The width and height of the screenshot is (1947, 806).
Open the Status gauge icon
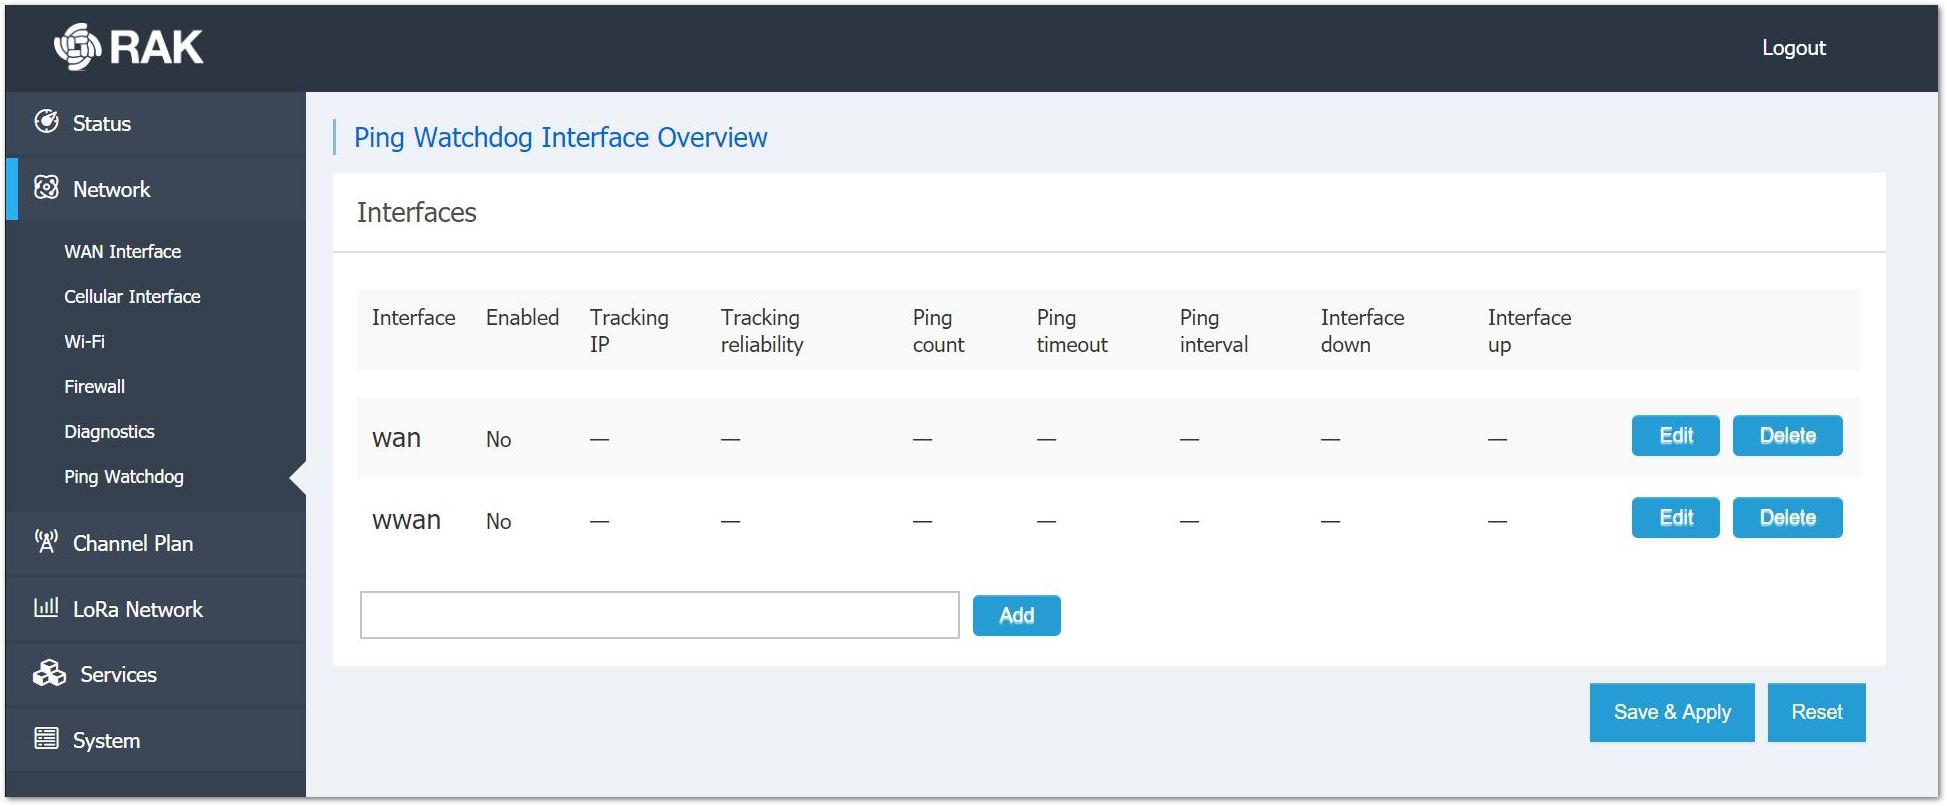click(x=46, y=122)
